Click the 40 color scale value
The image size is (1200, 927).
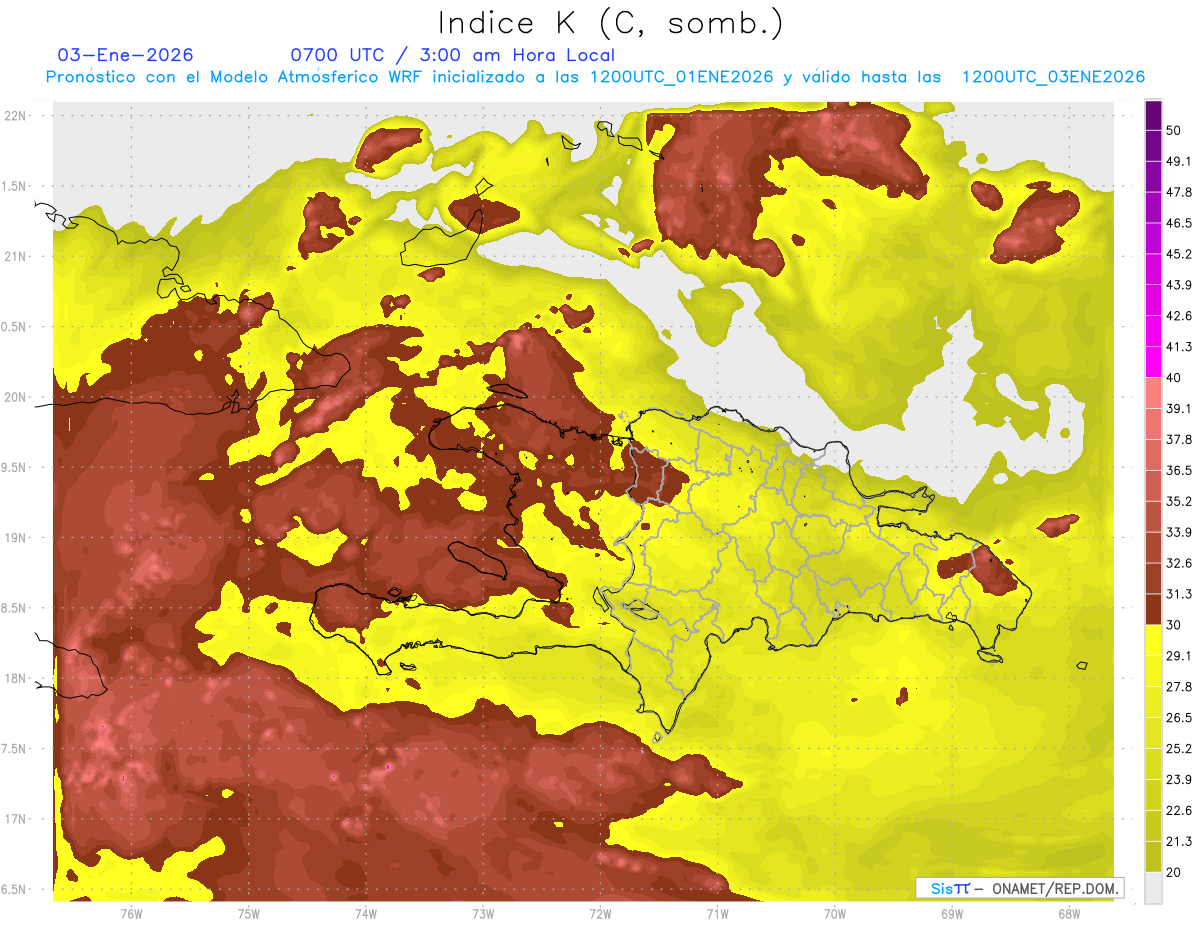coord(1174,378)
